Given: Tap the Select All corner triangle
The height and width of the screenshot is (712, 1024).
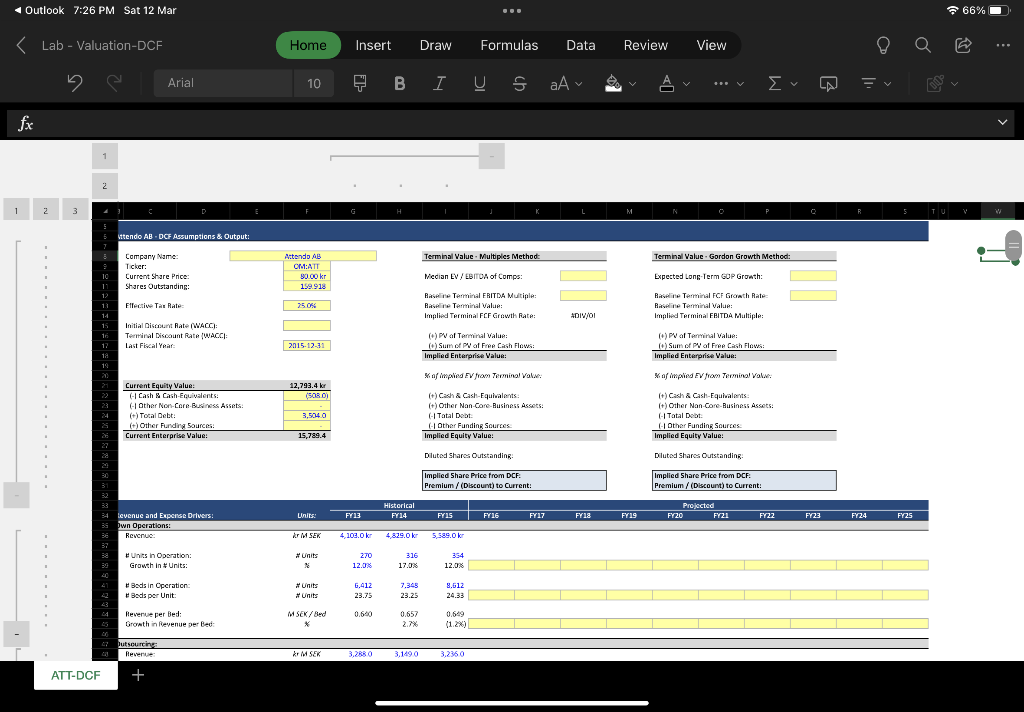Looking at the screenshot, I should coord(105,211).
